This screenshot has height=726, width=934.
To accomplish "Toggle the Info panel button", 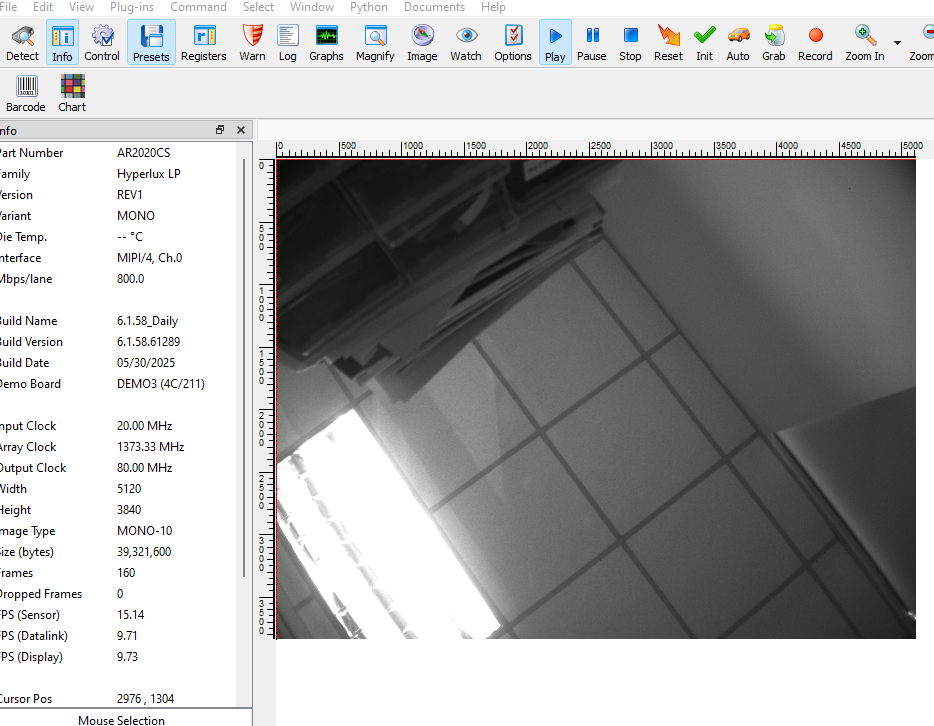I will tap(62, 42).
